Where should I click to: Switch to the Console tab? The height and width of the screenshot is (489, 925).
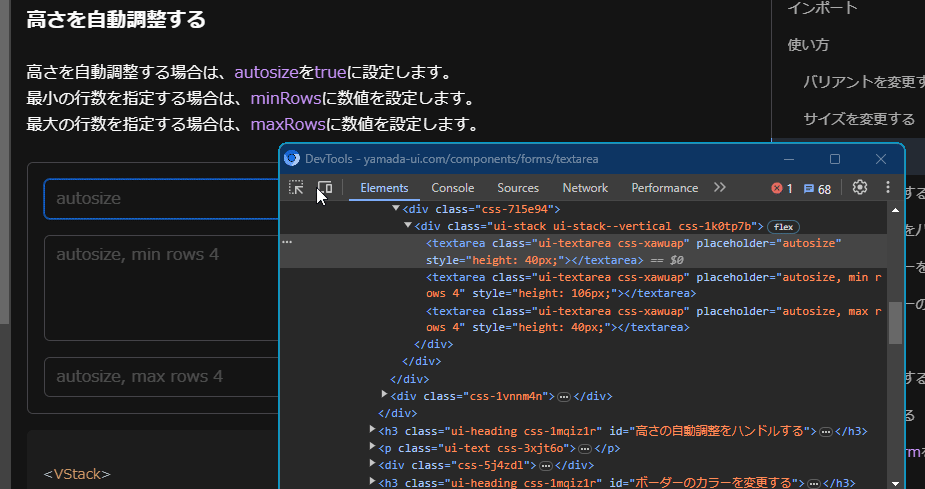(452, 188)
